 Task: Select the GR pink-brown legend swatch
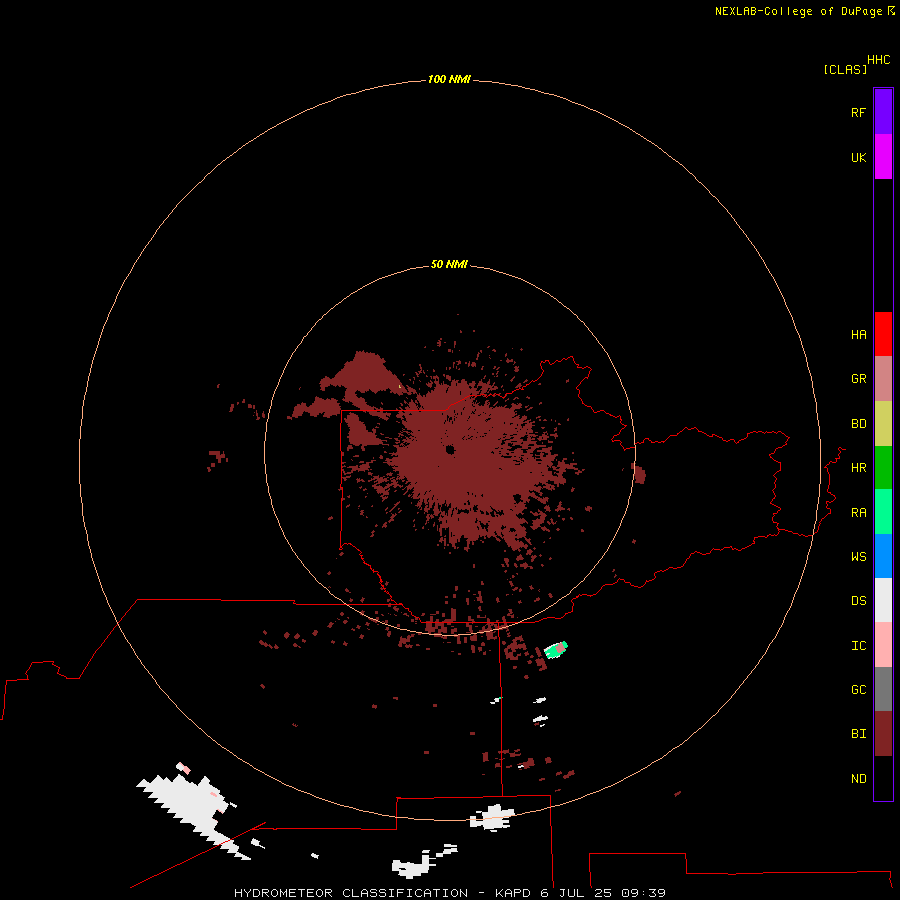click(x=883, y=379)
